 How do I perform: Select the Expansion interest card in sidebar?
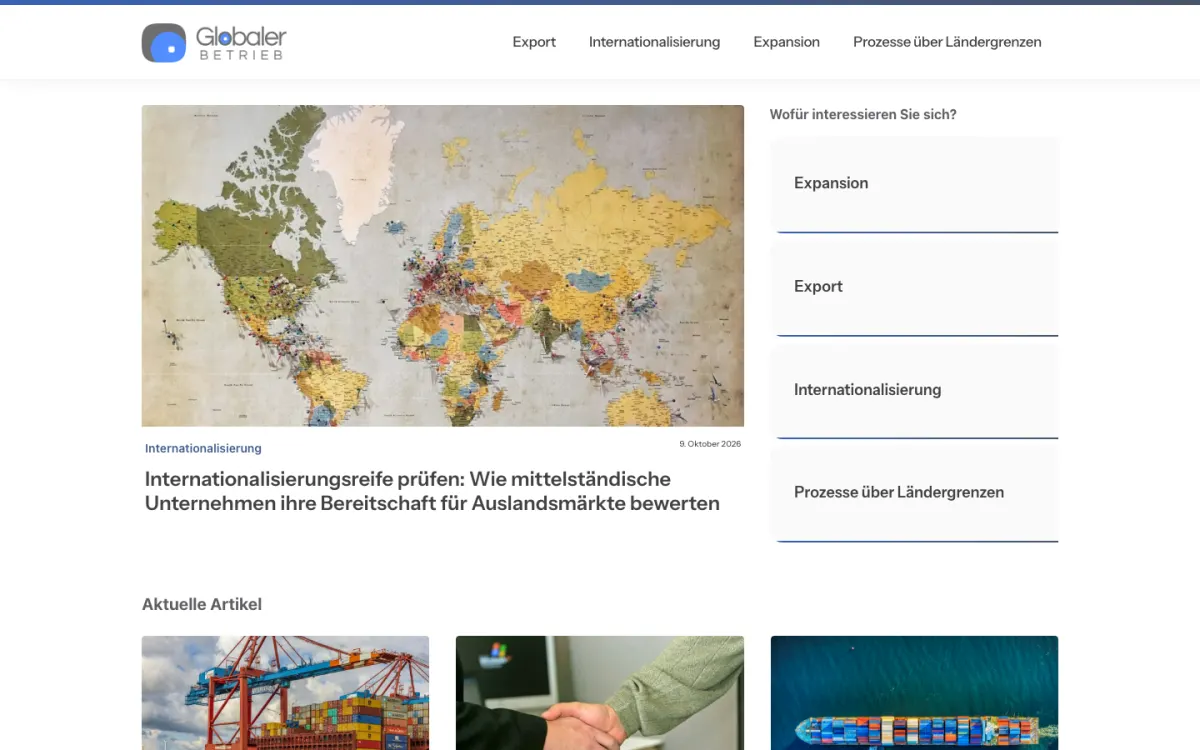pyautogui.click(x=914, y=185)
